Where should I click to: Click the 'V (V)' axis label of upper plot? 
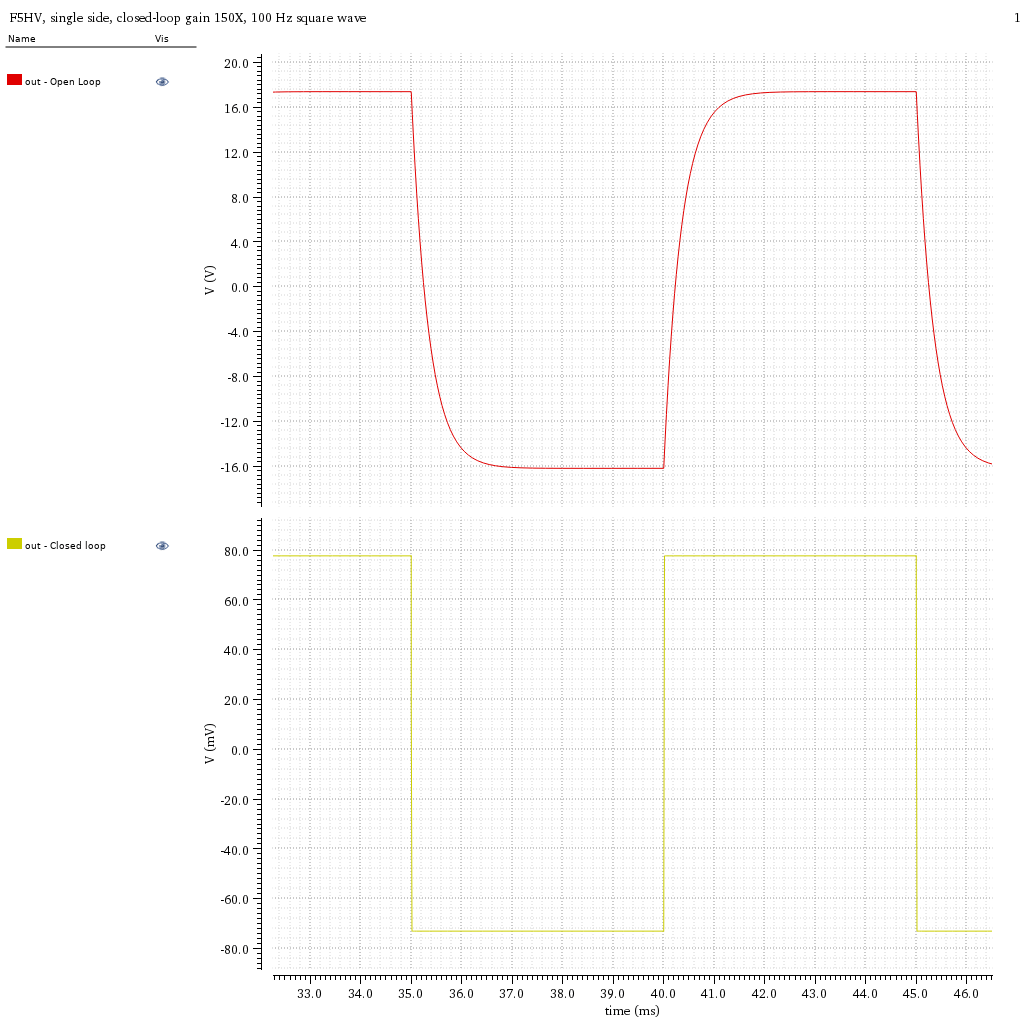tap(209, 280)
